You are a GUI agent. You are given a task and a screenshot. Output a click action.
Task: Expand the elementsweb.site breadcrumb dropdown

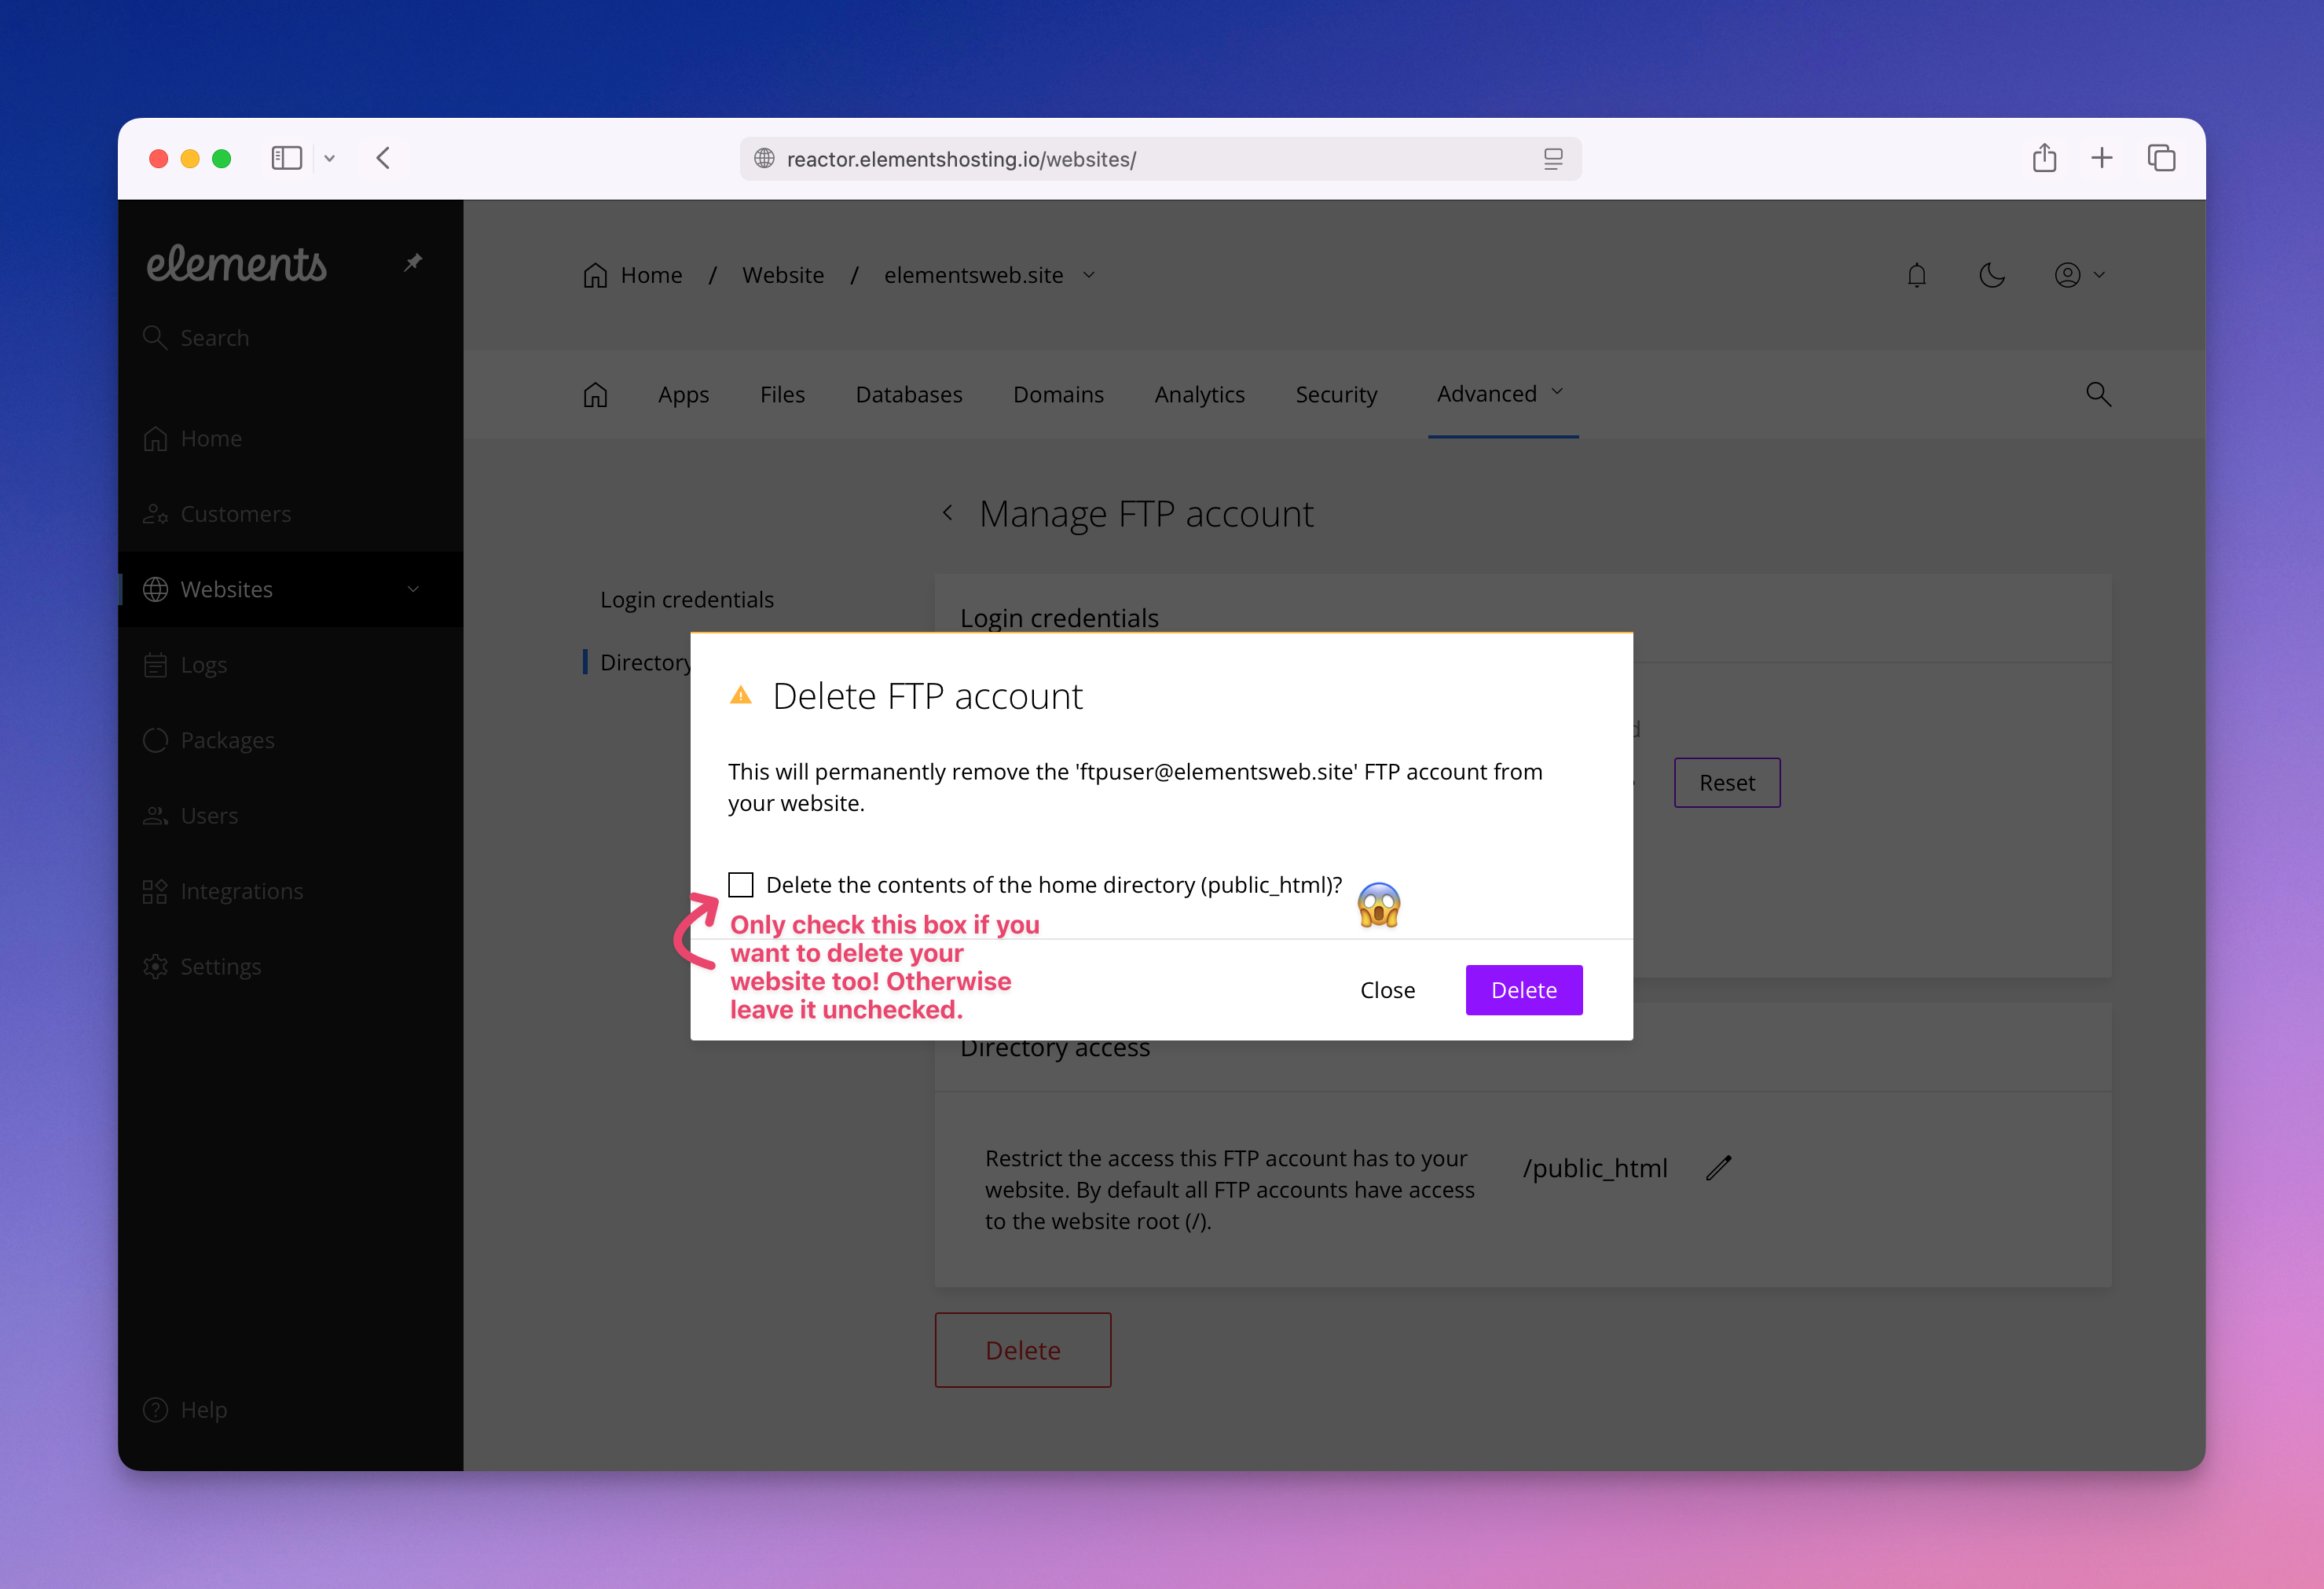point(1089,275)
